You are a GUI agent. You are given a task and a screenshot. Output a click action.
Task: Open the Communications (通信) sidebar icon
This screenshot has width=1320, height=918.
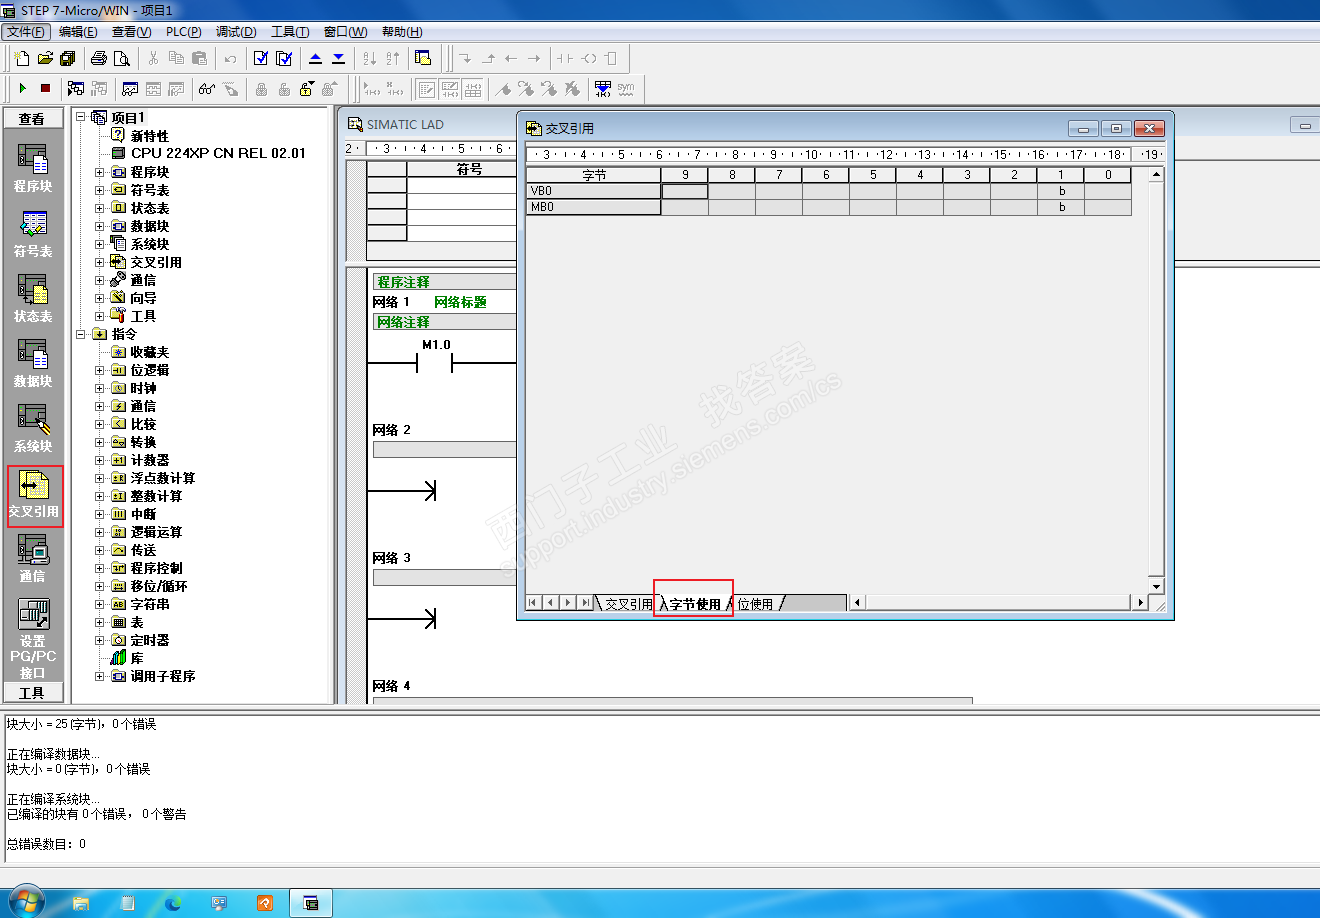pyautogui.click(x=33, y=557)
